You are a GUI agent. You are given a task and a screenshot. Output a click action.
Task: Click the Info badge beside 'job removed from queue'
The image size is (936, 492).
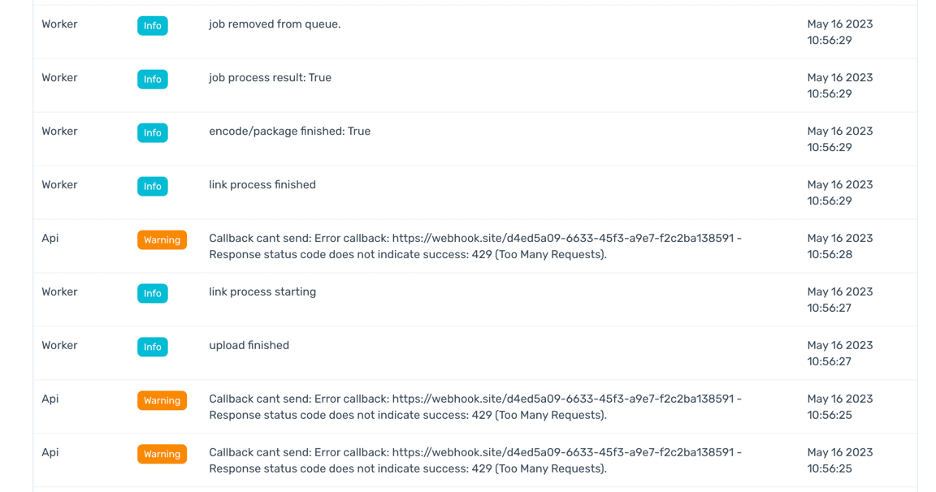(x=152, y=26)
